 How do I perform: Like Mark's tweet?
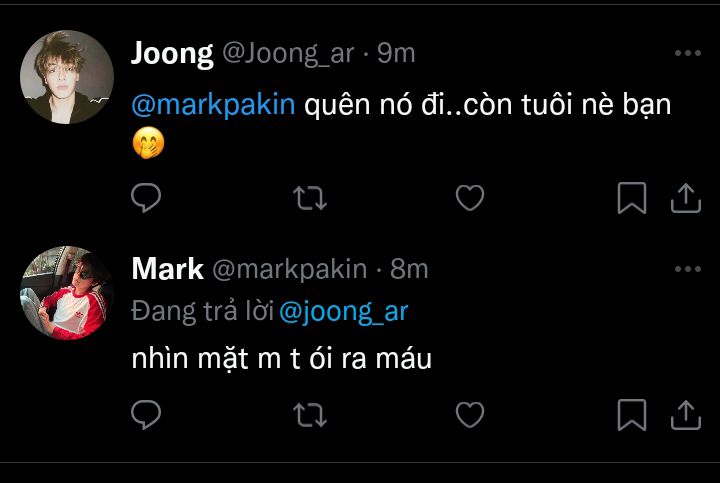(x=470, y=413)
